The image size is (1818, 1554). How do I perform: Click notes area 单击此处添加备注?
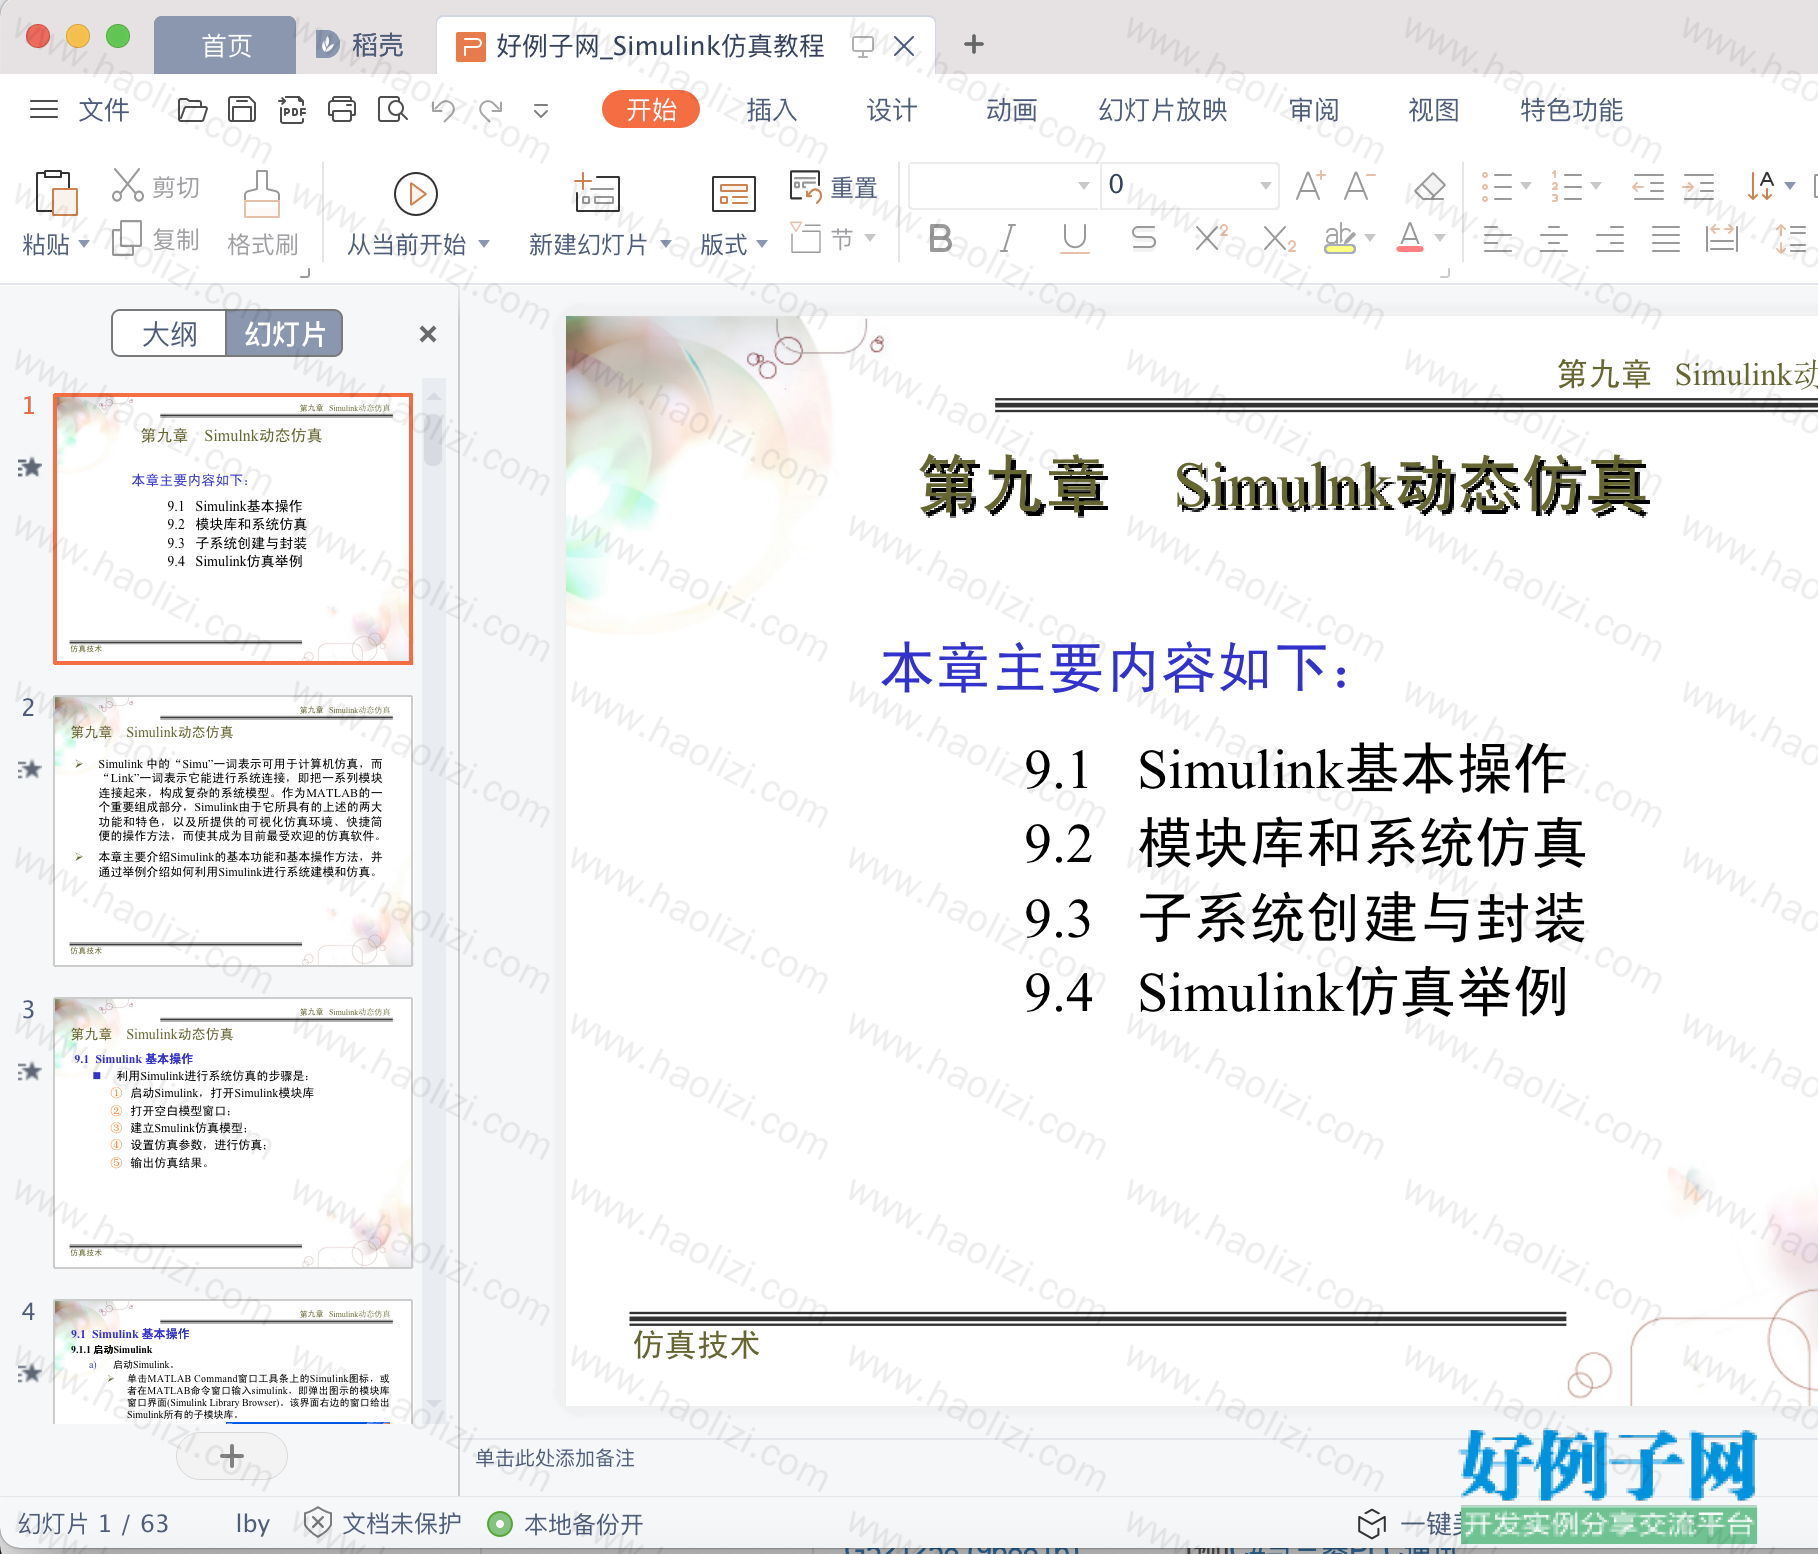coord(555,1458)
